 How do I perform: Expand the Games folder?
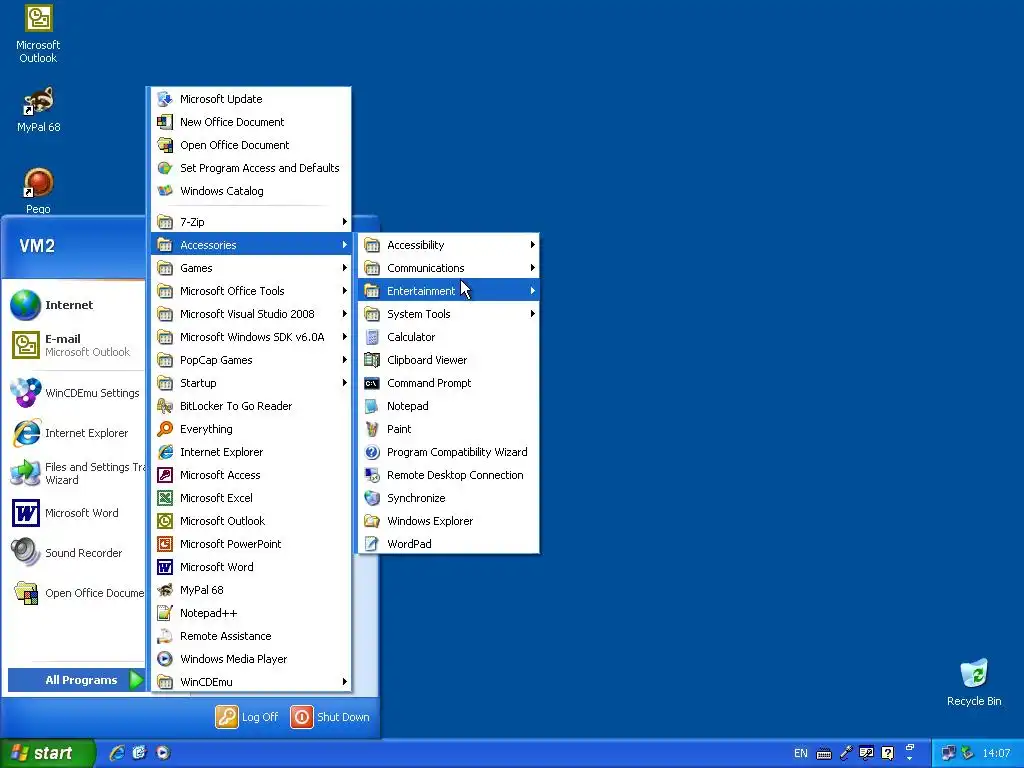[x=251, y=268]
